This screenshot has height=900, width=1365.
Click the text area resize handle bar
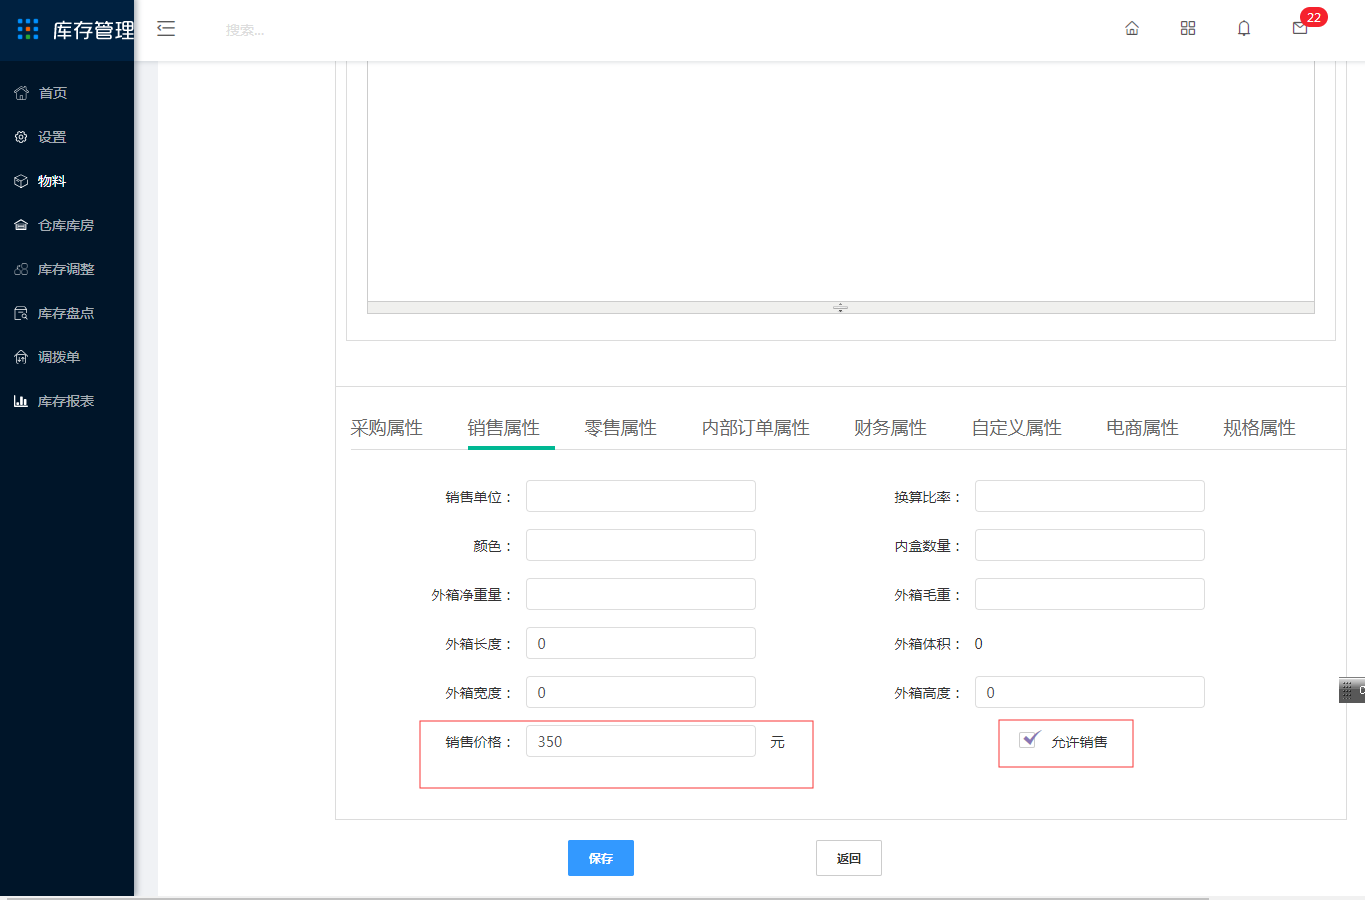pos(841,308)
